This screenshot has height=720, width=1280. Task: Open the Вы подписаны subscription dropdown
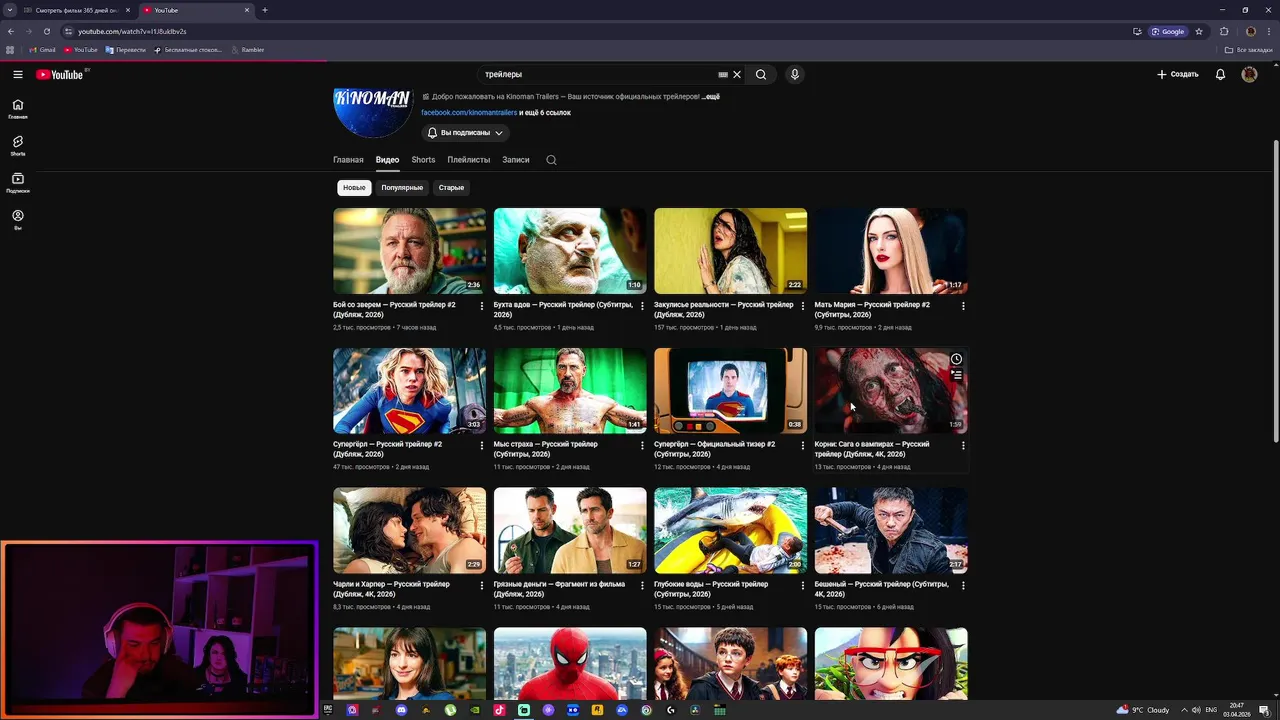point(465,133)
